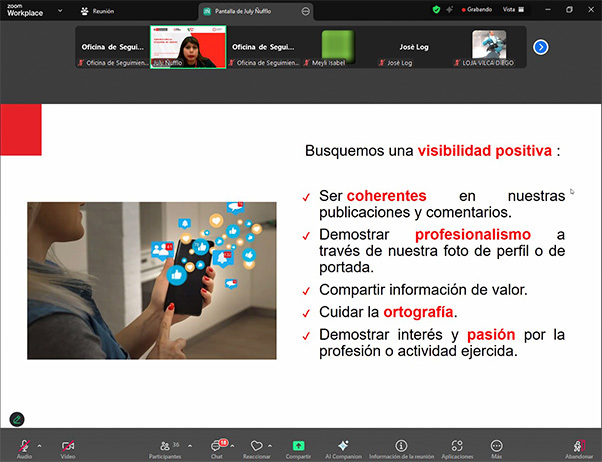Viewport: 602px width, 462px height.
Task: Click the AI sparkle icon in title bar
Action: pyautogui.click(x=449, y=10)
